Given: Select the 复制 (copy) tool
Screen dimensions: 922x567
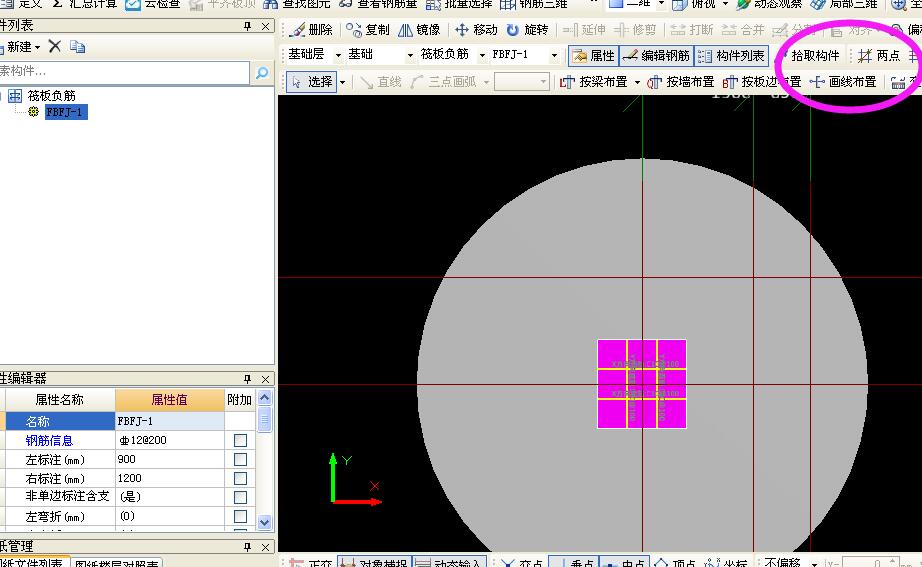Looking at the screenshot, I should [x=368, y=29].
